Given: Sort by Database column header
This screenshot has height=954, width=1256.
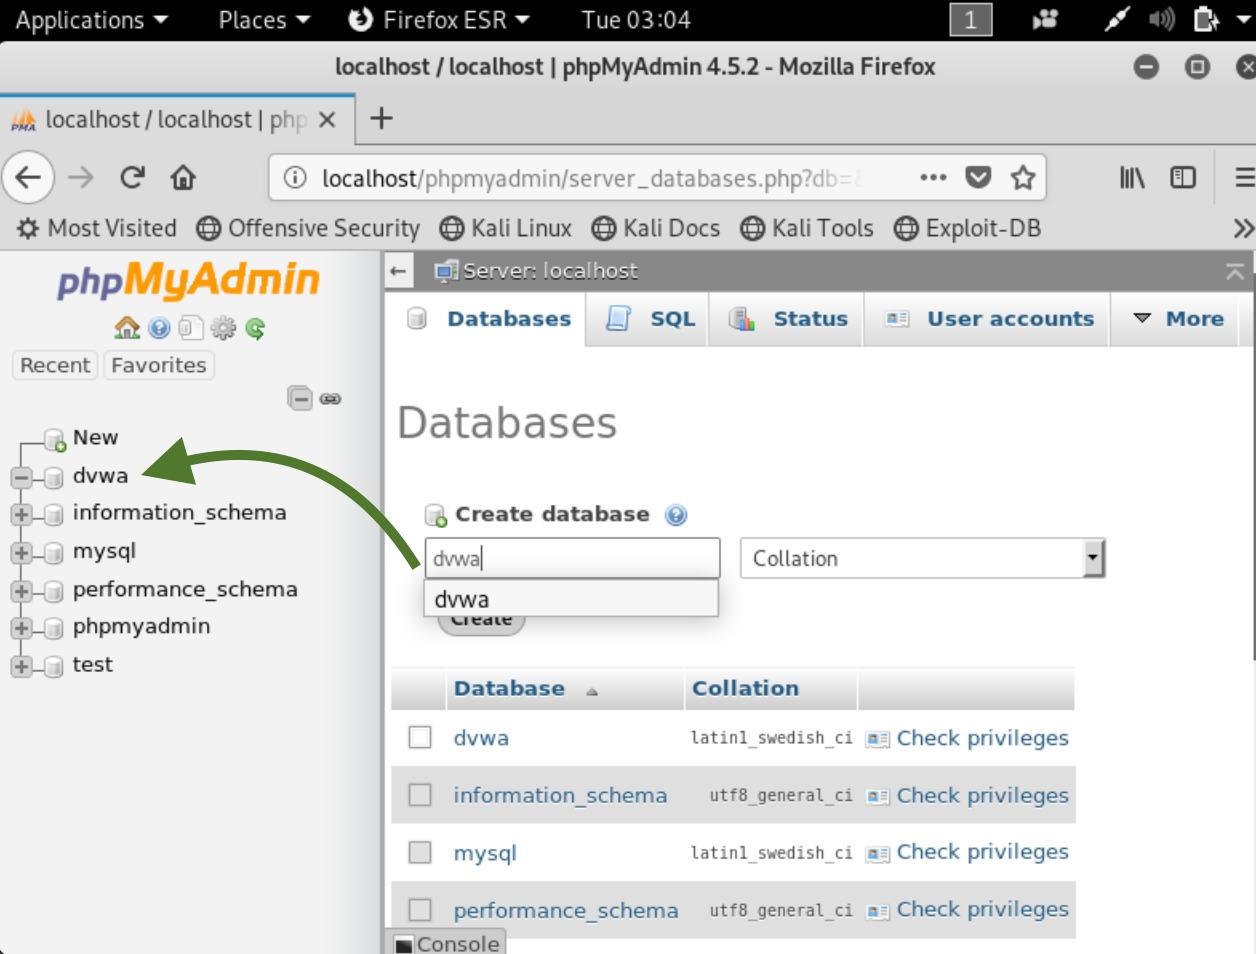Looking at the screenshot, I should coord(509,688).
